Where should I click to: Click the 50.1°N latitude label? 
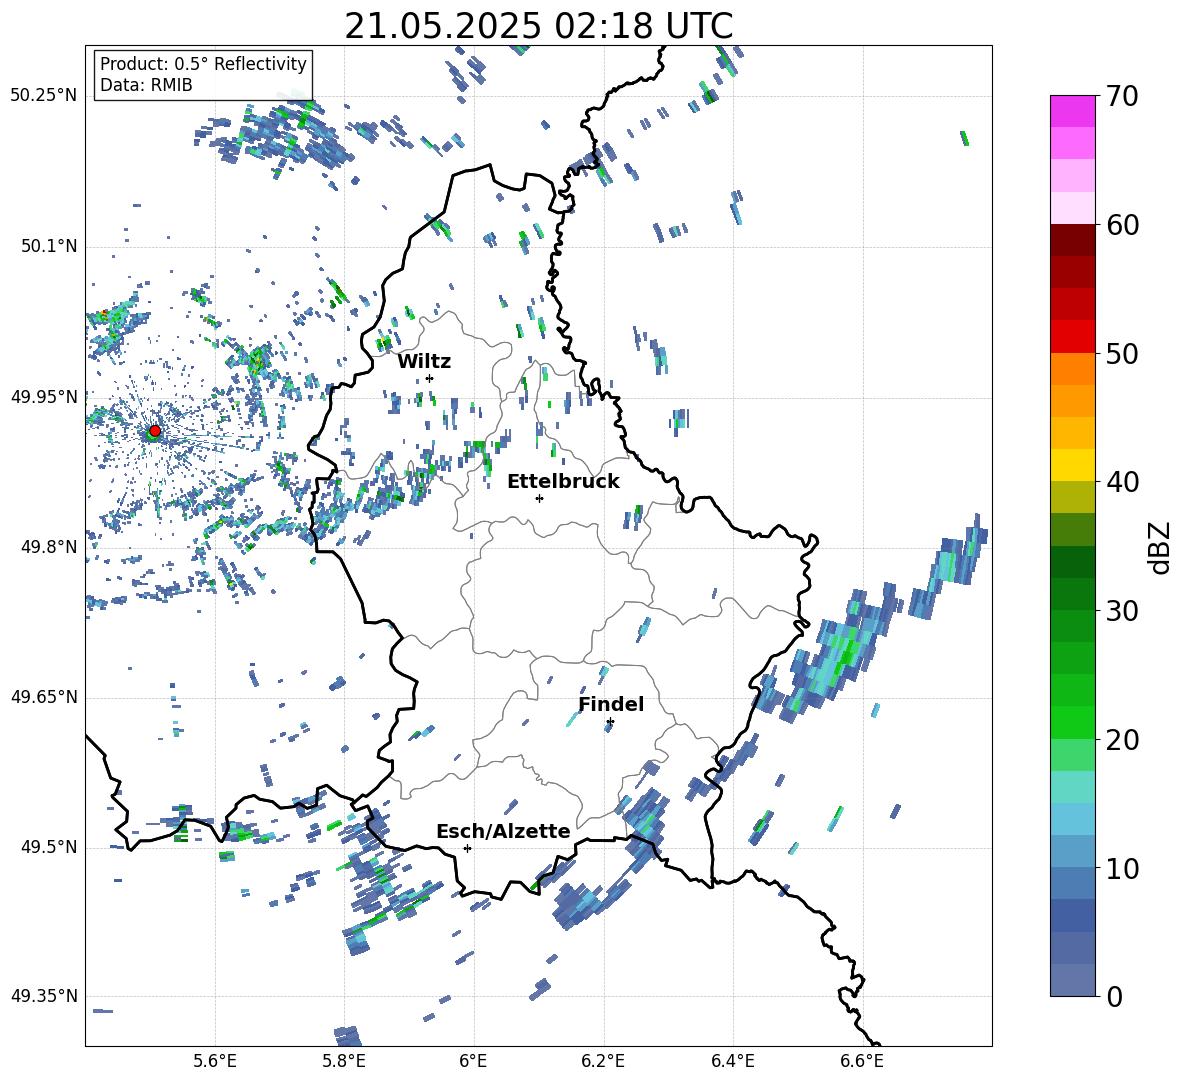48,246
